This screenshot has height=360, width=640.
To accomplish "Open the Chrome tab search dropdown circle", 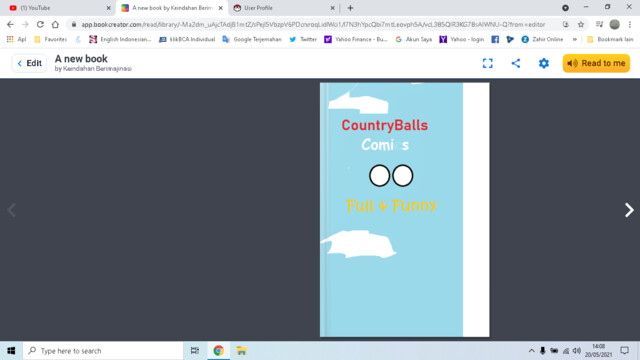I will [565, 8].
